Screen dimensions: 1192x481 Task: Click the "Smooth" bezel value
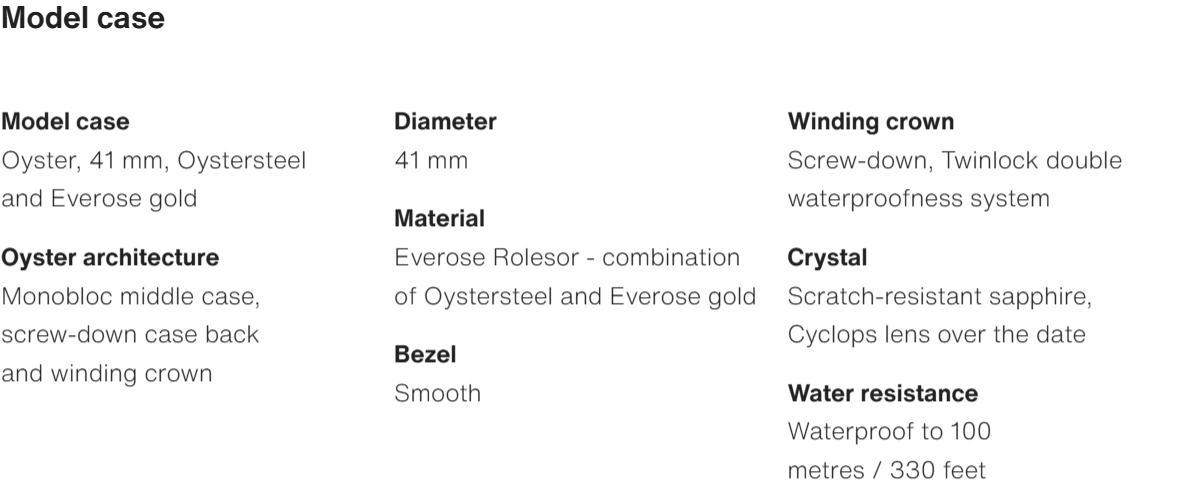[x=437, y=393]
